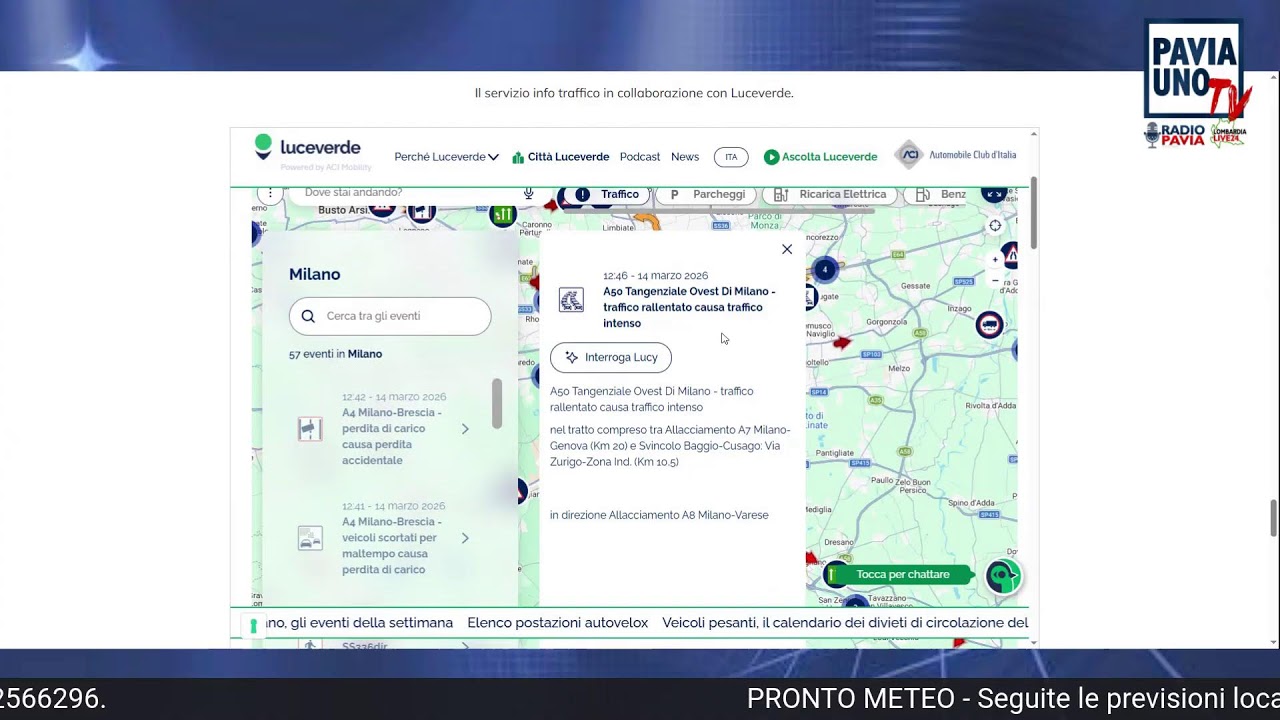Click the green lanes map marker
The width and height of the screenshot is (1280, 720).
point(503,214)
